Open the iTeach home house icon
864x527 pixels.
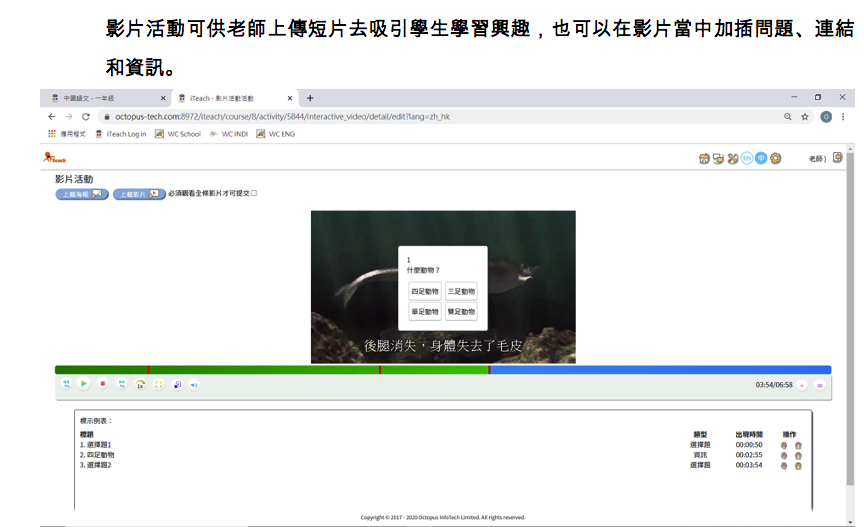coord(704,159)
